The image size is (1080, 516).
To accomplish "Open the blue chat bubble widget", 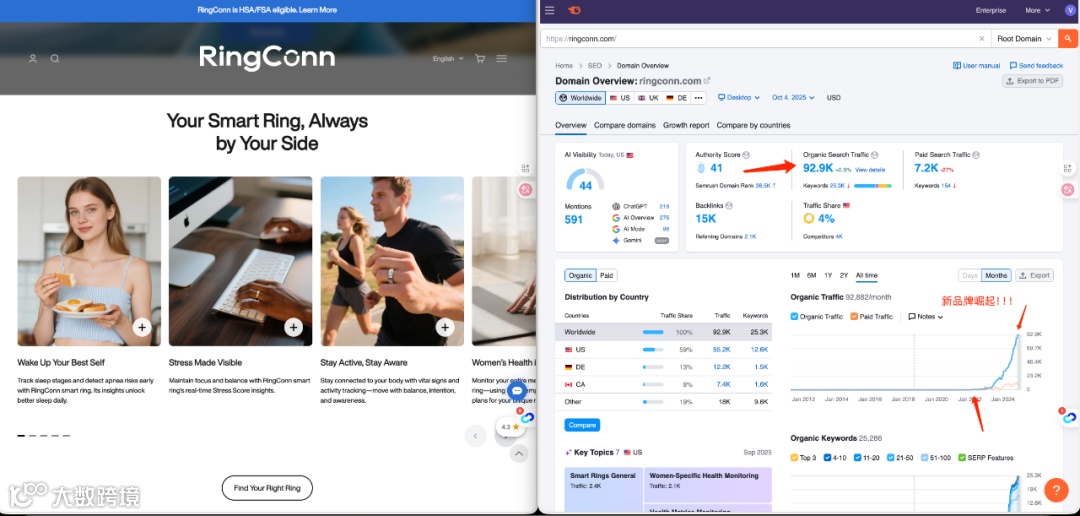I will point(517,391).
